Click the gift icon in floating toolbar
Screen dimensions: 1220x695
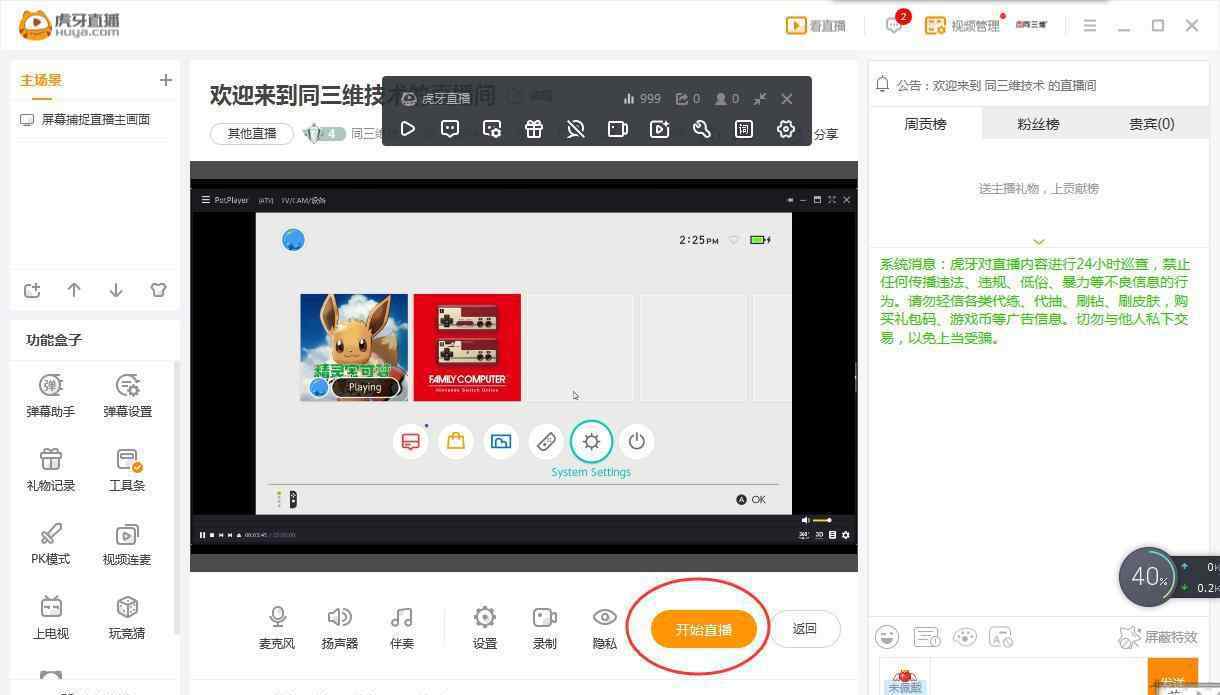[534, 129]
